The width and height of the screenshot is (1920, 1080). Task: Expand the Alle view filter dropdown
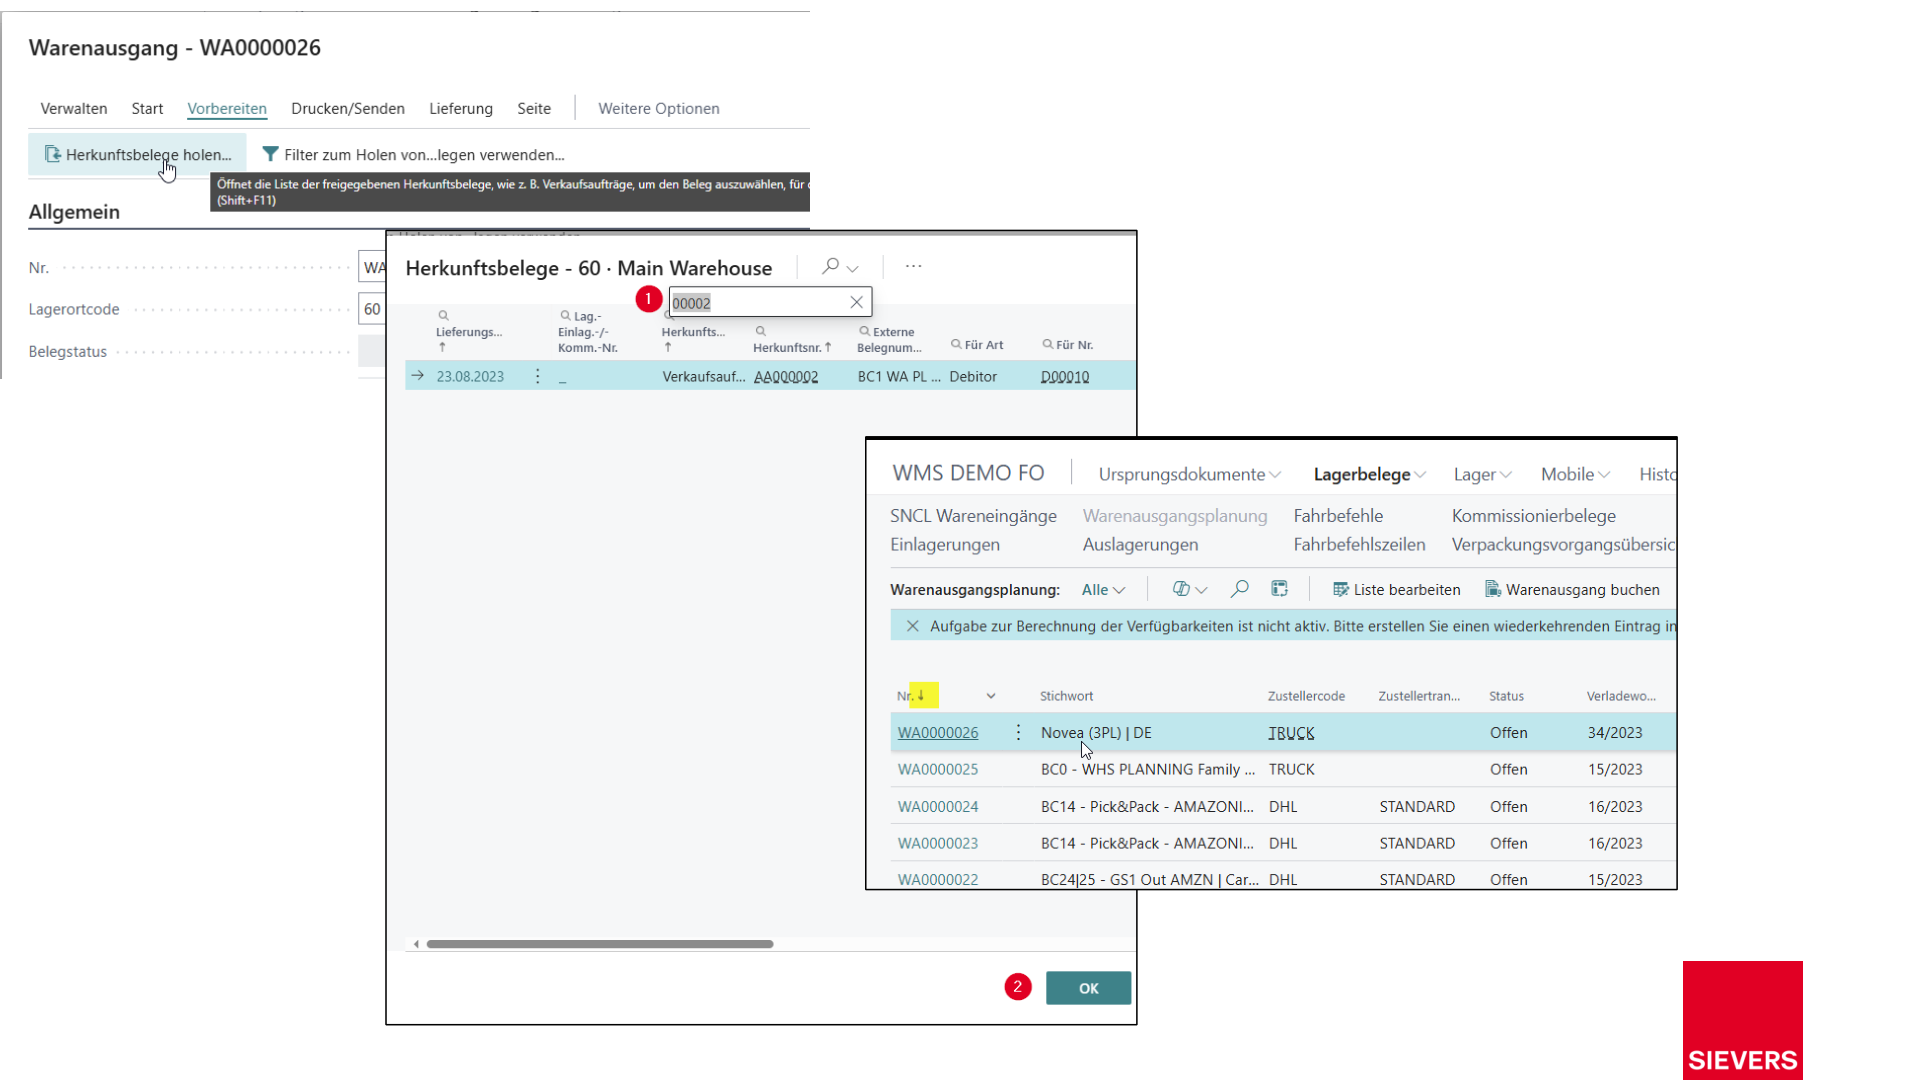tap(1103, 590)
